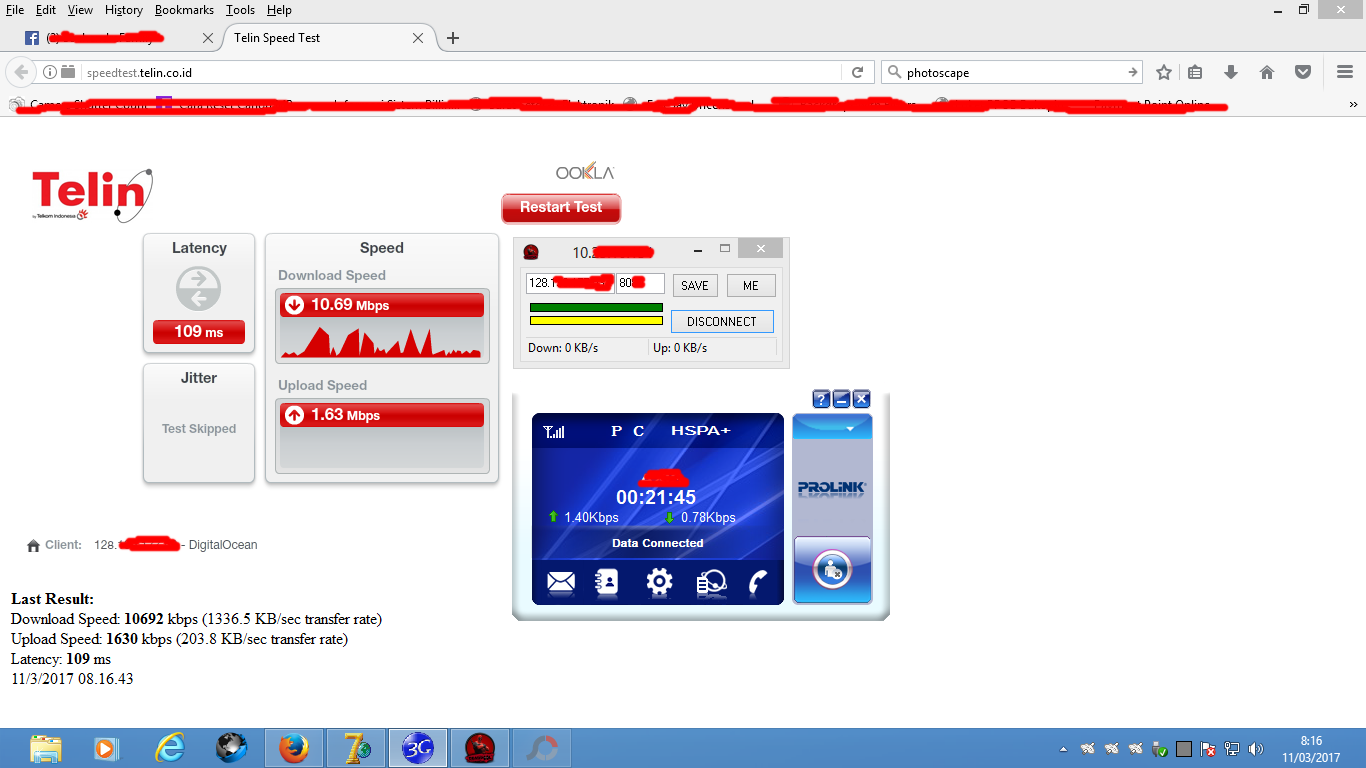The image size is (1366, 768).
Task: Click the phone call handset icon in Prolink
Action: pyautogui.click(x=758, y=582)
